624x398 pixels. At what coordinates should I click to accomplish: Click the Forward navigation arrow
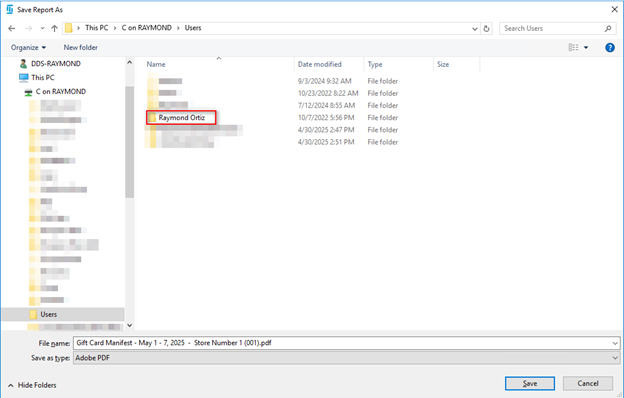[x=29, y=28]
